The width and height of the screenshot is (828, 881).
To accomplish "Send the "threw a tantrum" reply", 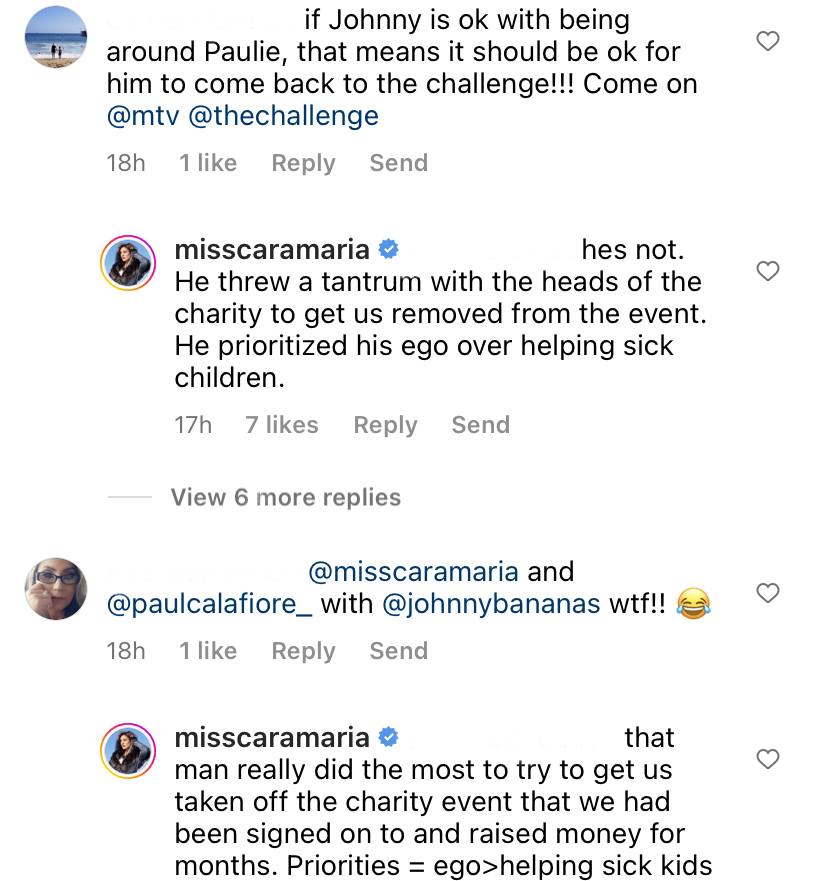I will coord(481,425).
